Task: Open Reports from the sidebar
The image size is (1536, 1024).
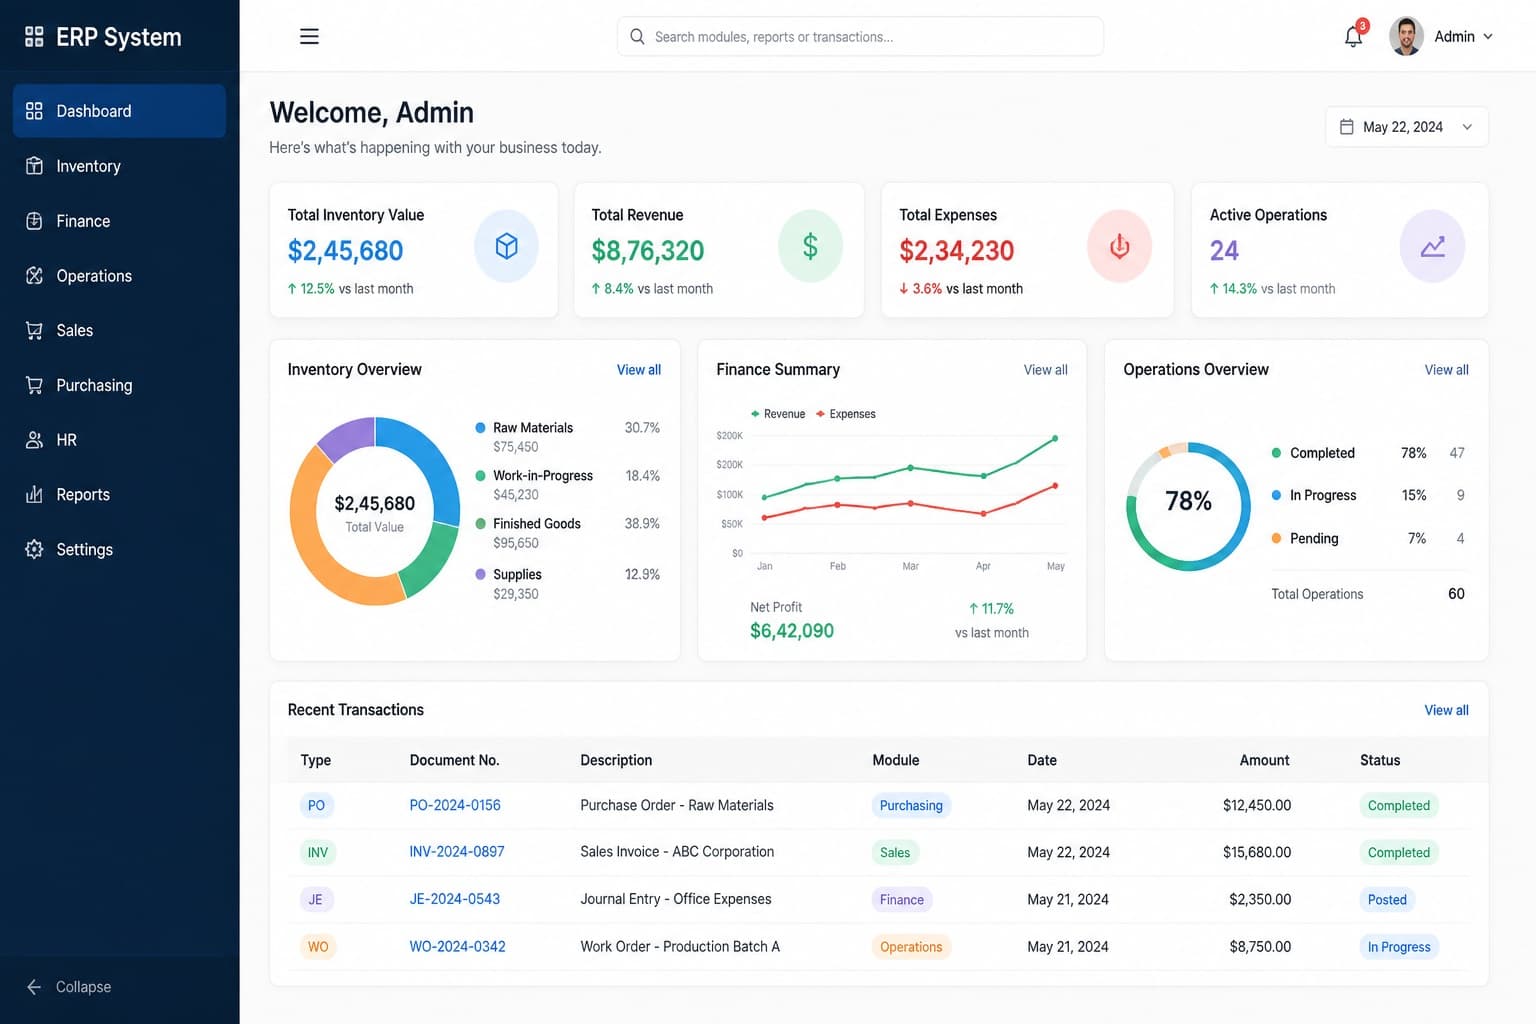Action: [119, 494]
